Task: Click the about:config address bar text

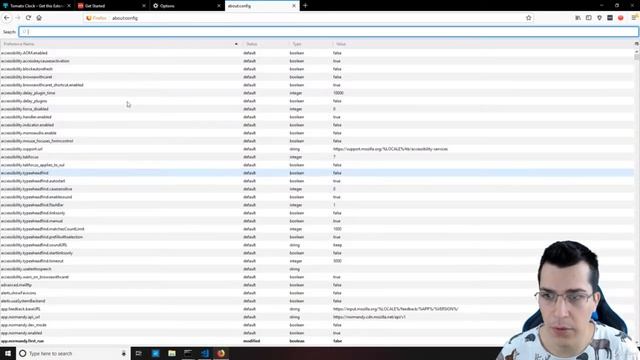Action: (125, 18)
